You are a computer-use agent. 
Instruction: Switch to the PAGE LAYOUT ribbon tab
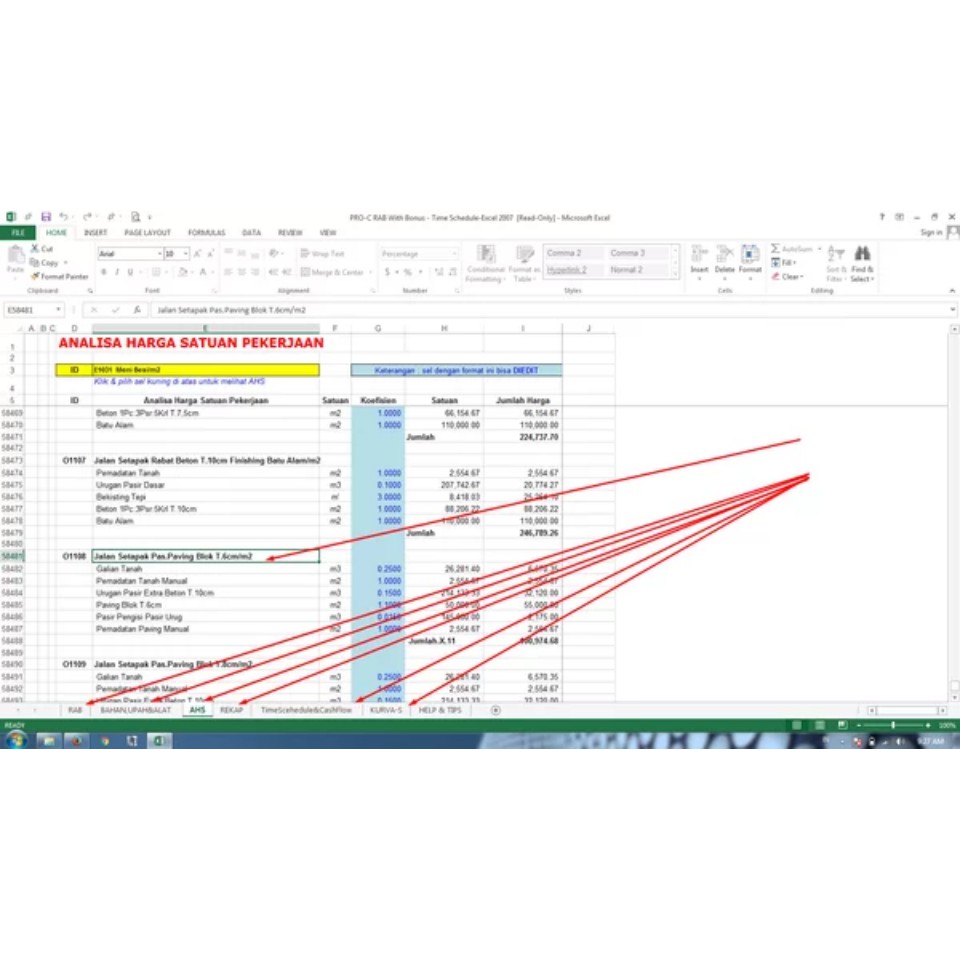click(147, 233)
